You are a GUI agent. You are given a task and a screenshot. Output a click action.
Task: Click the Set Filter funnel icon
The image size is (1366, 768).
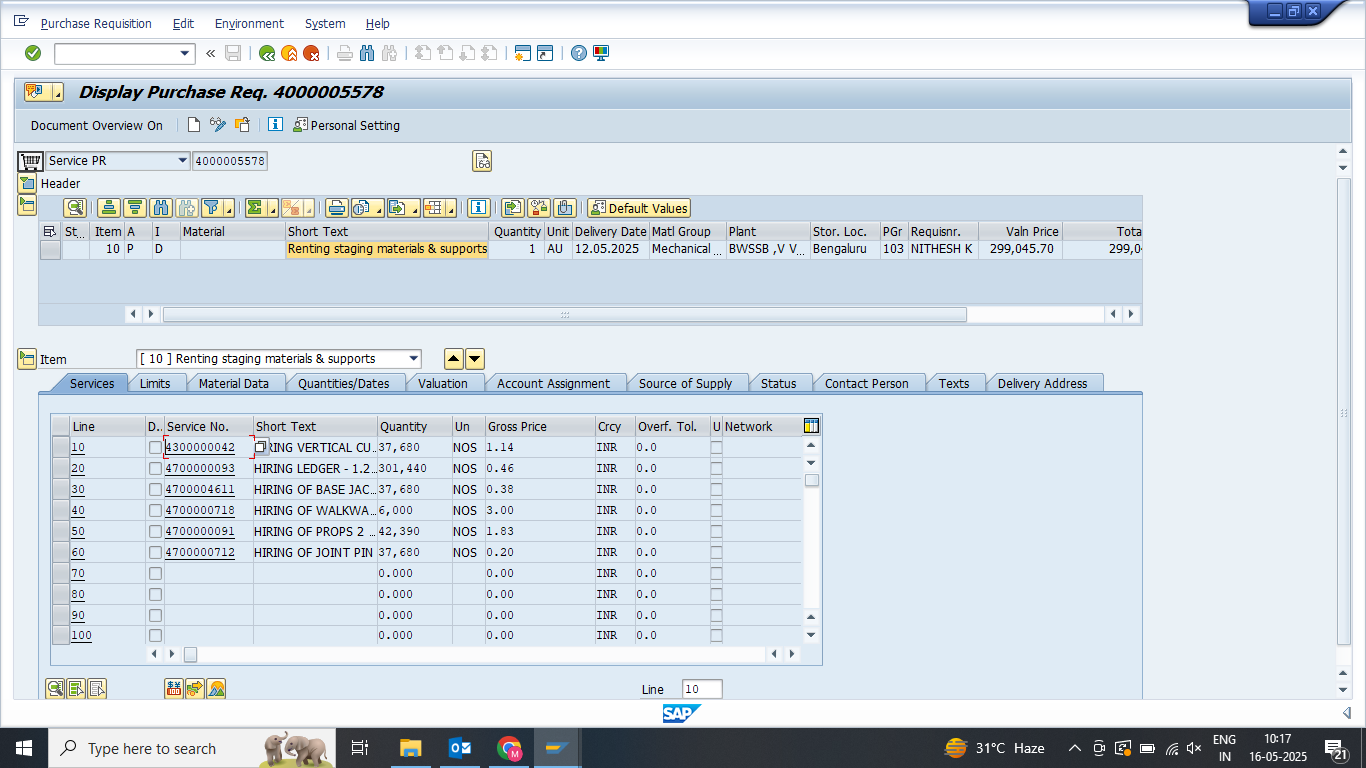coord(212,208)
